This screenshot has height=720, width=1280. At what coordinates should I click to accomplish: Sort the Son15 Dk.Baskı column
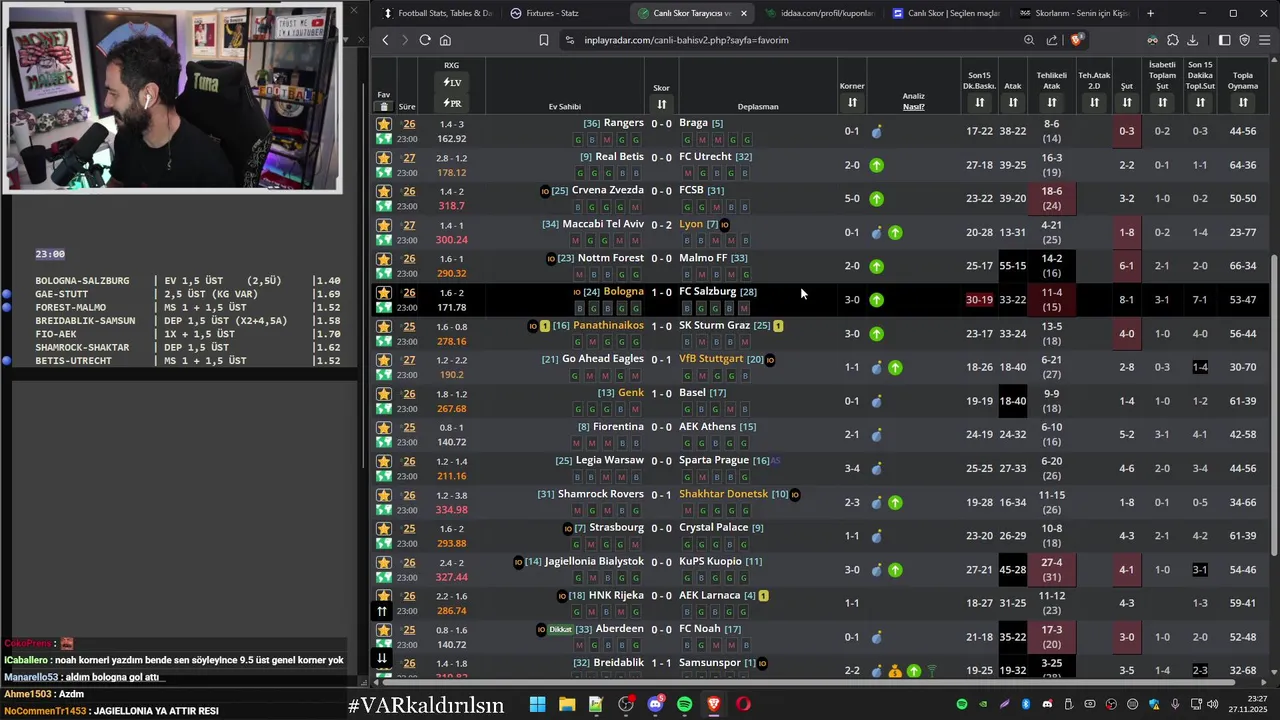click(979, 102)
